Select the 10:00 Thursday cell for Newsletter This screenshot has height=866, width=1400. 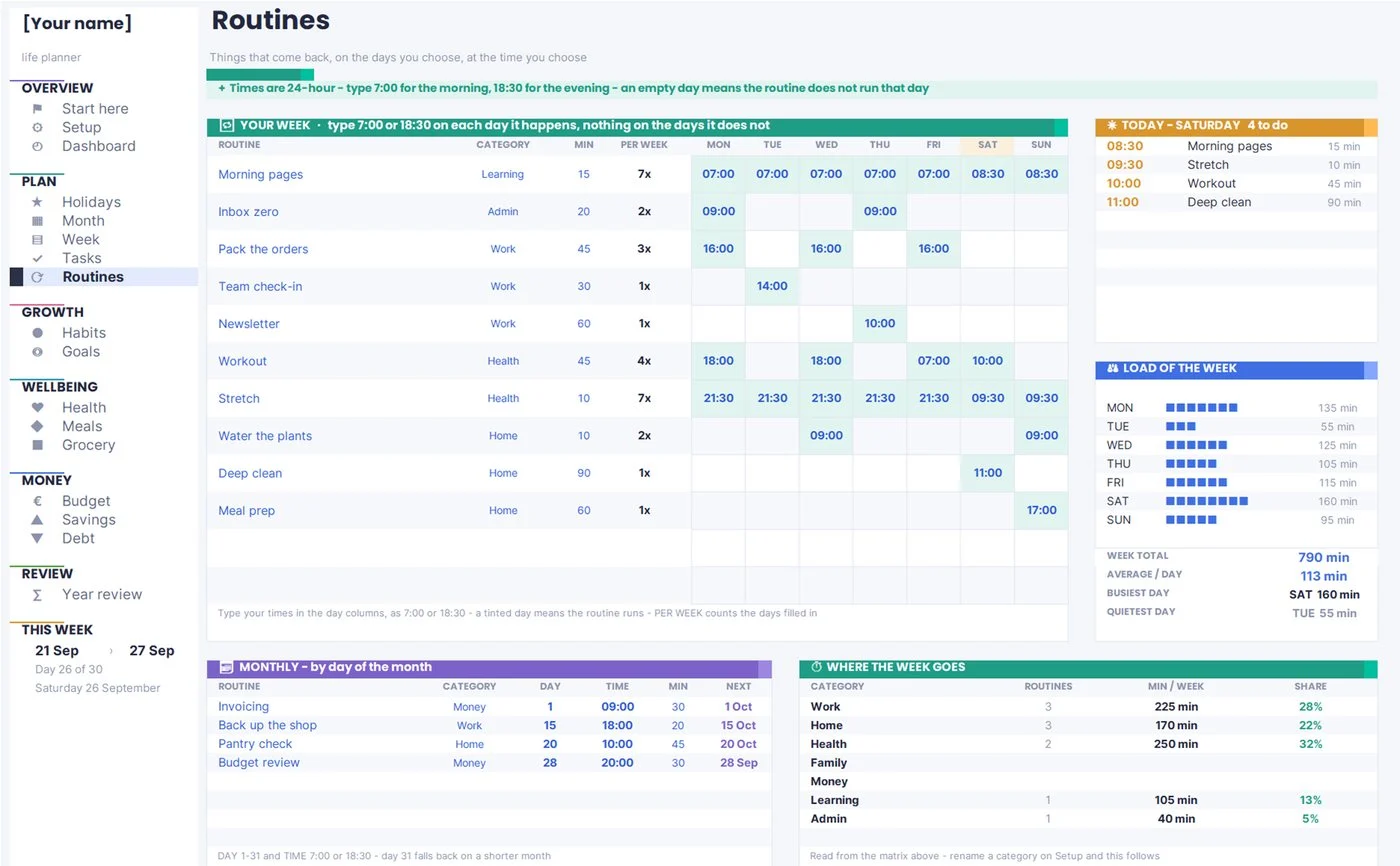[x=880, y=324]
